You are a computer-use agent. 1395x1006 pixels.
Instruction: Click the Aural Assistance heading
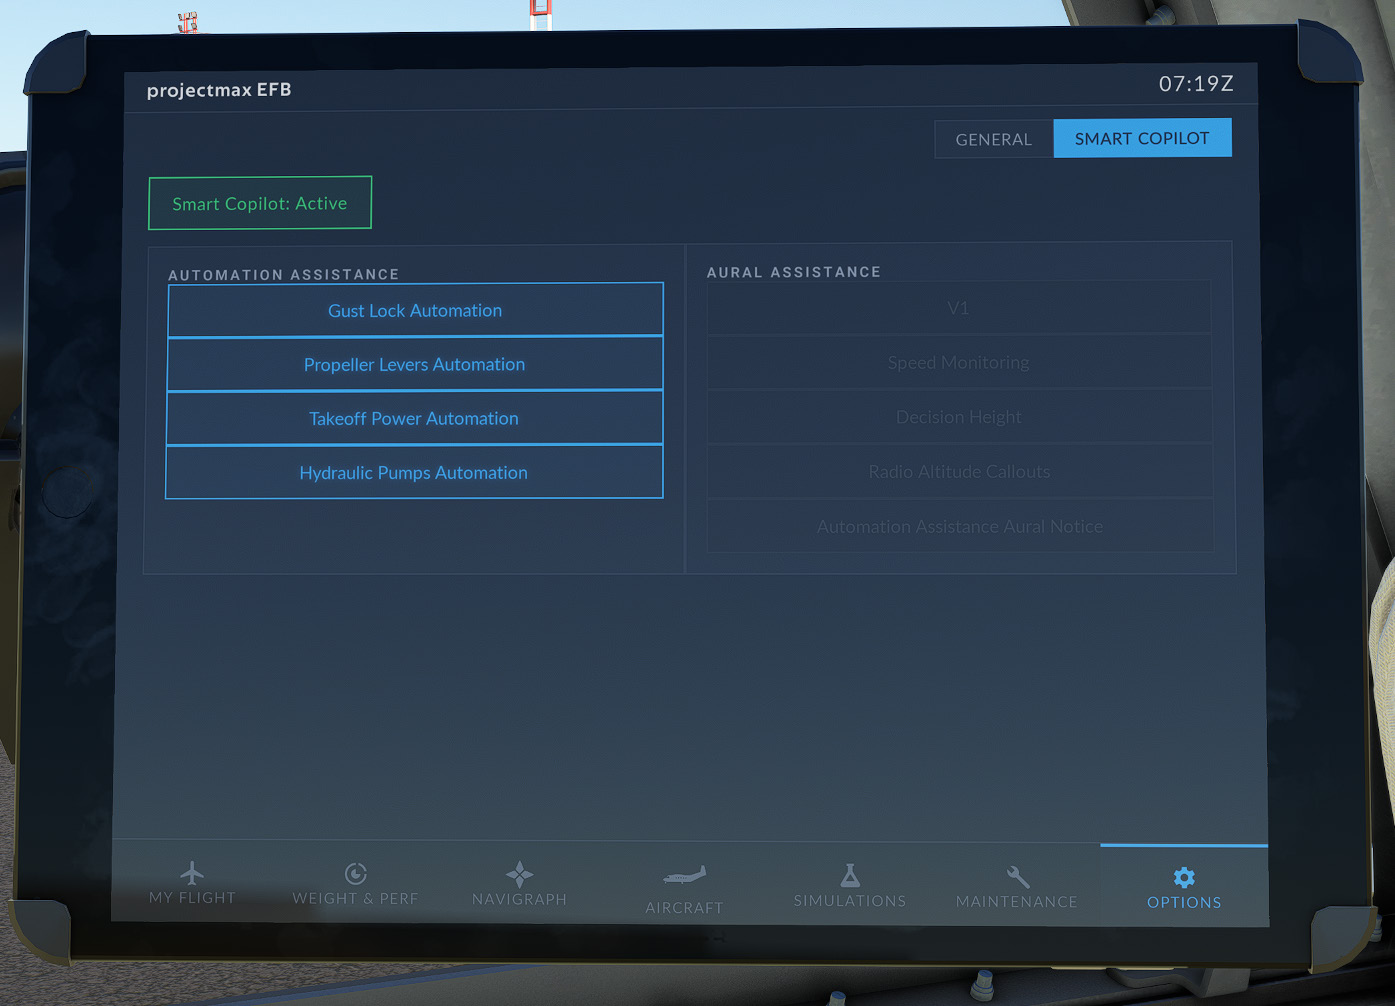click(794, 272)
